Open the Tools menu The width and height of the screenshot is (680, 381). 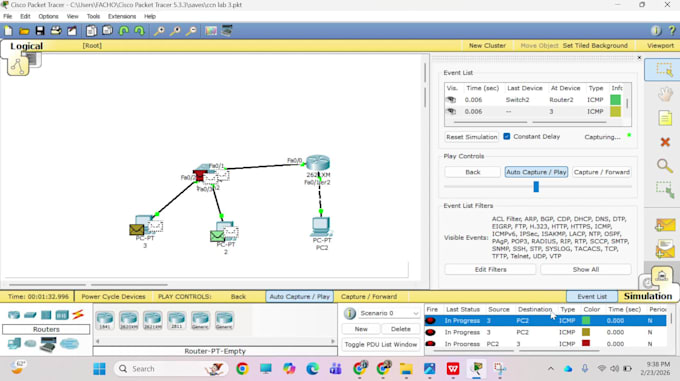click(93, 16)
